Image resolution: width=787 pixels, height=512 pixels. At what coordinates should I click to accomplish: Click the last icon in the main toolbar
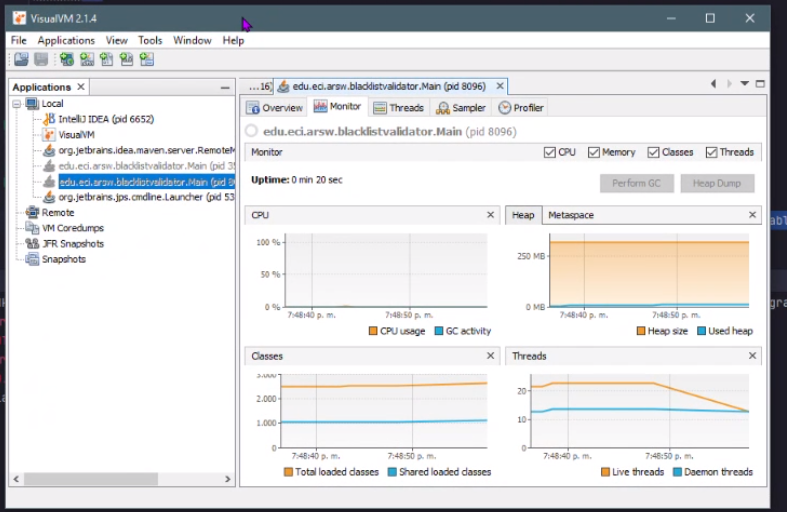147,60
